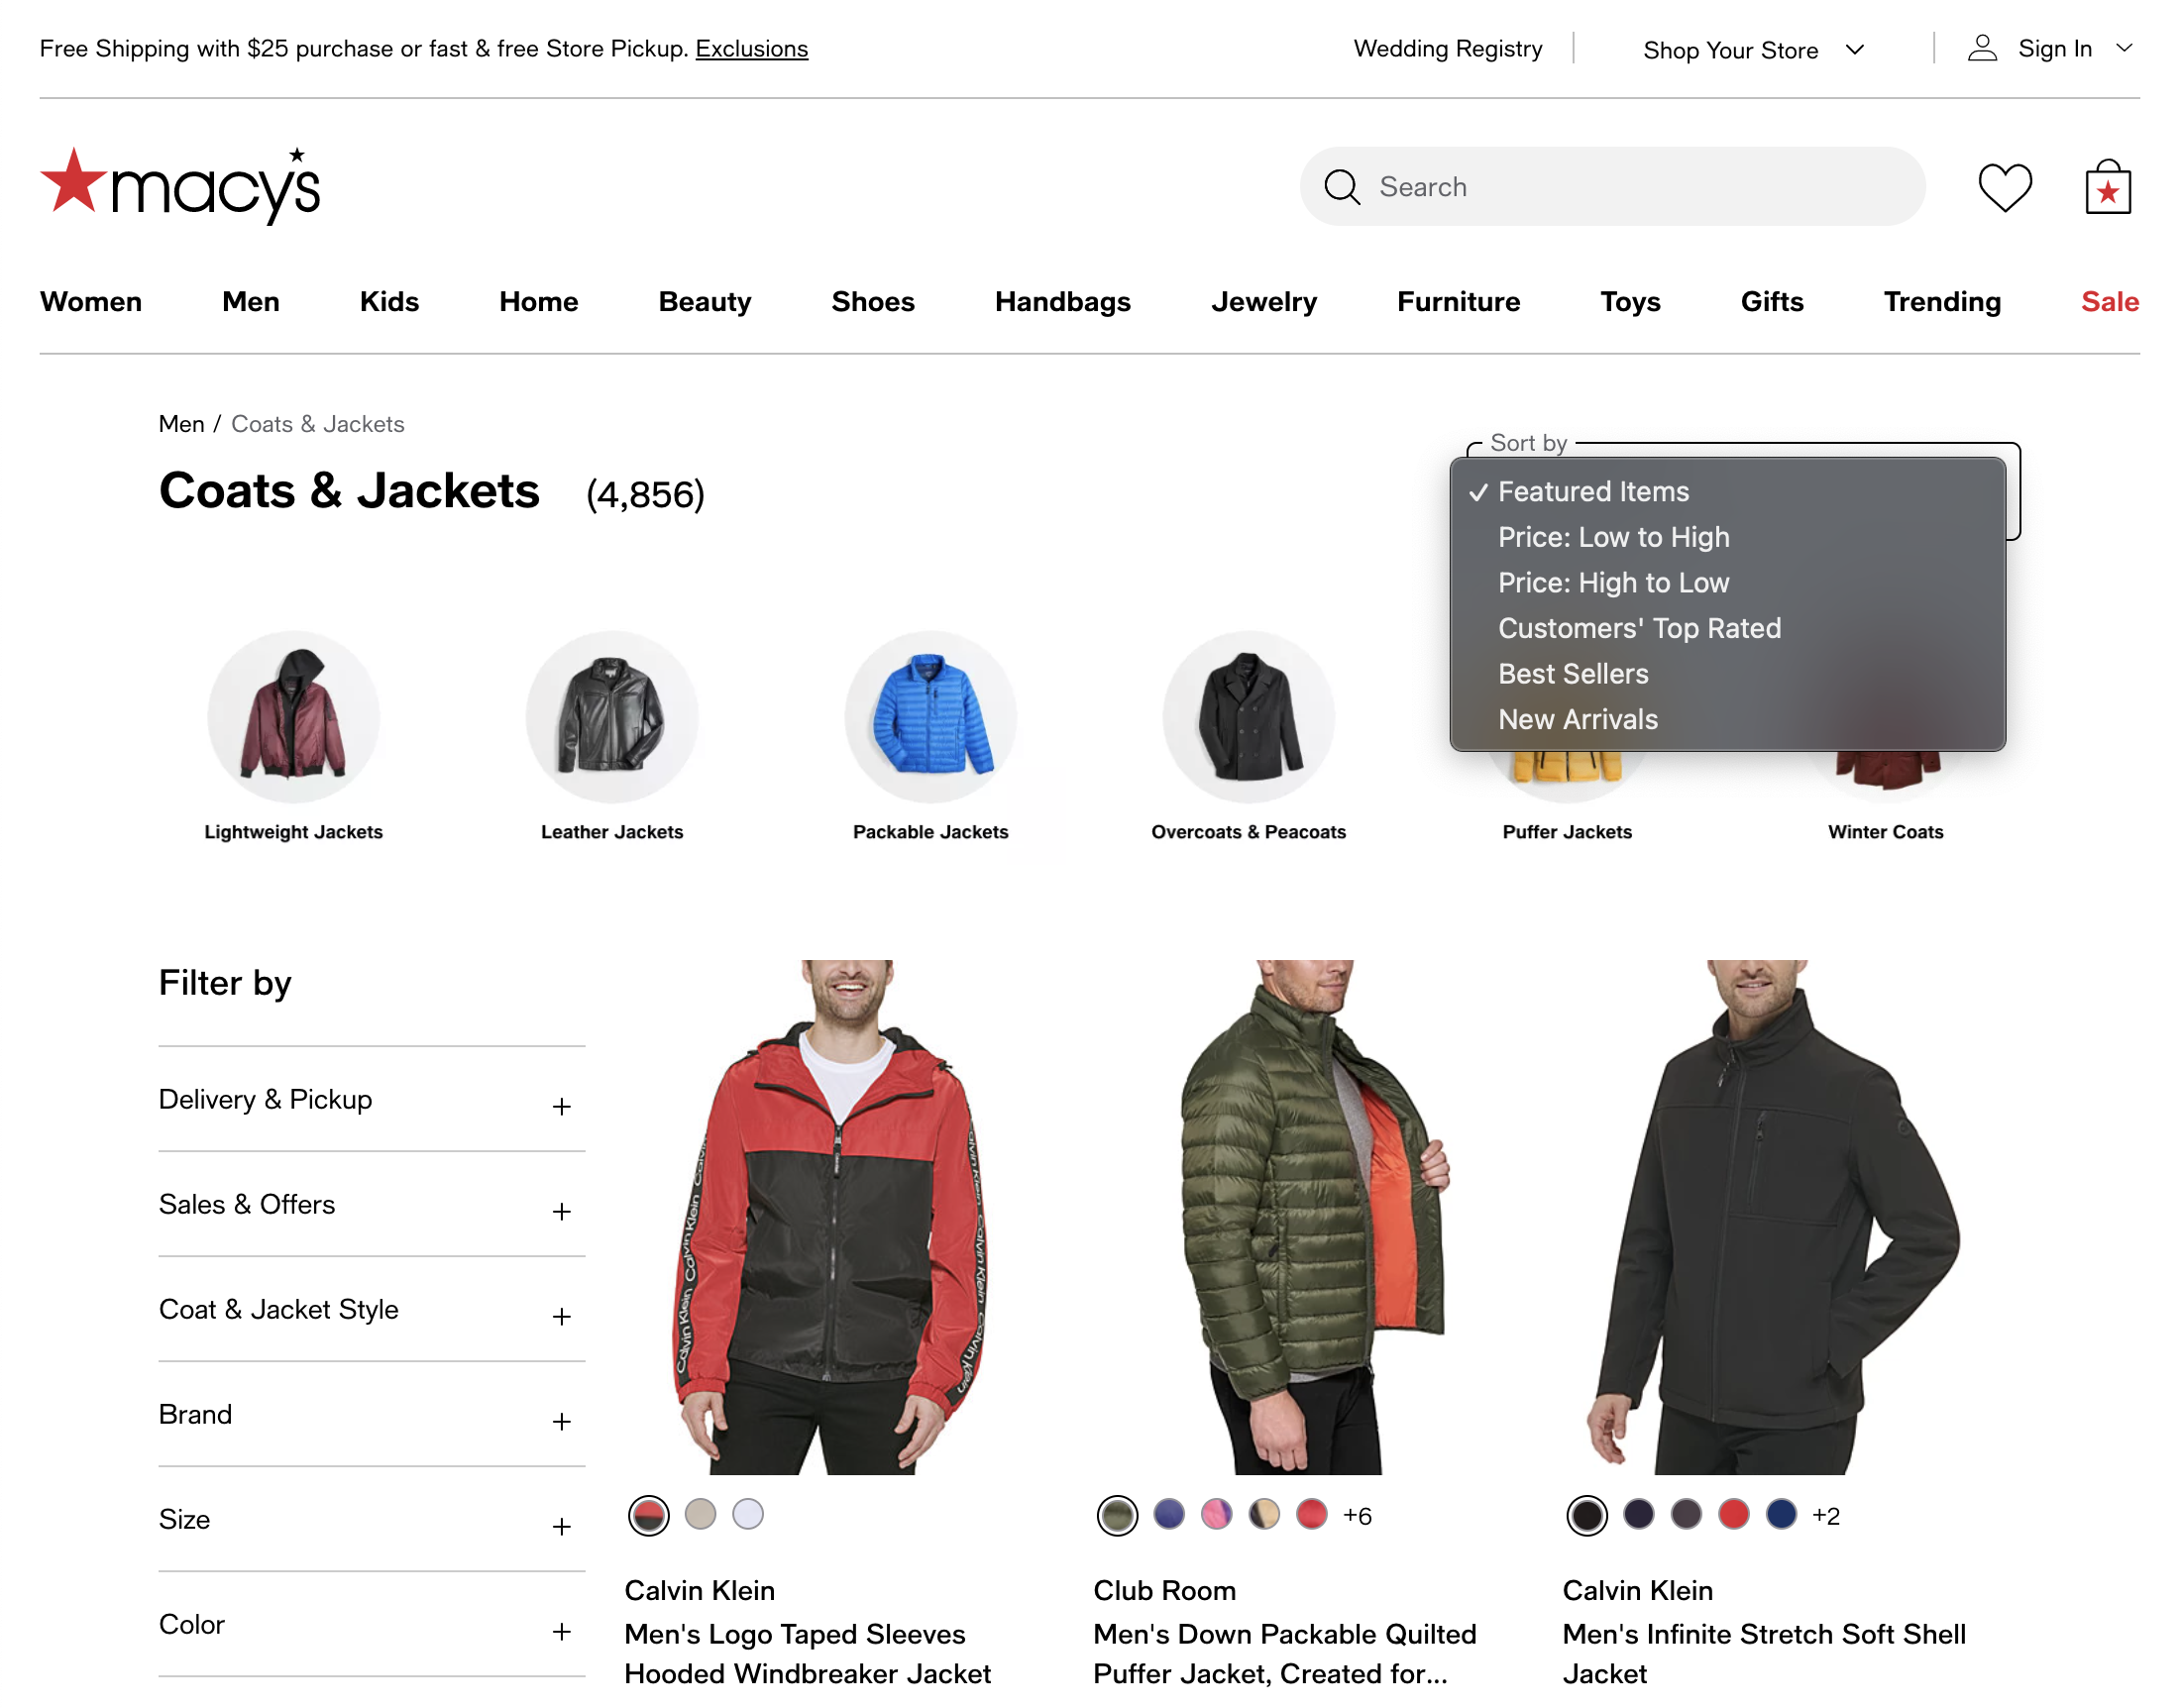Image resolution: width=2180 pixels, height=1708 pixels.
Task: Select Price: Low to High sorting
Action: (1613, 537)
